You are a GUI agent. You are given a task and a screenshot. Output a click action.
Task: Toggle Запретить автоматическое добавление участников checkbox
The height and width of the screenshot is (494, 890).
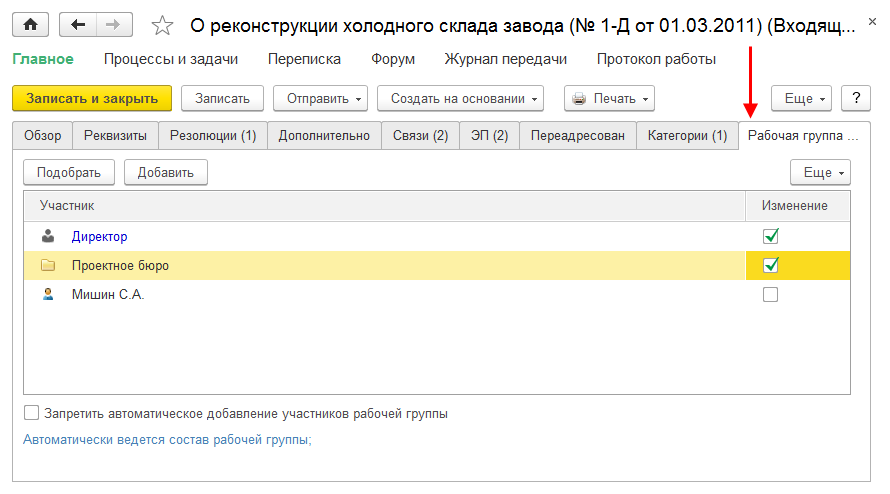32,412
